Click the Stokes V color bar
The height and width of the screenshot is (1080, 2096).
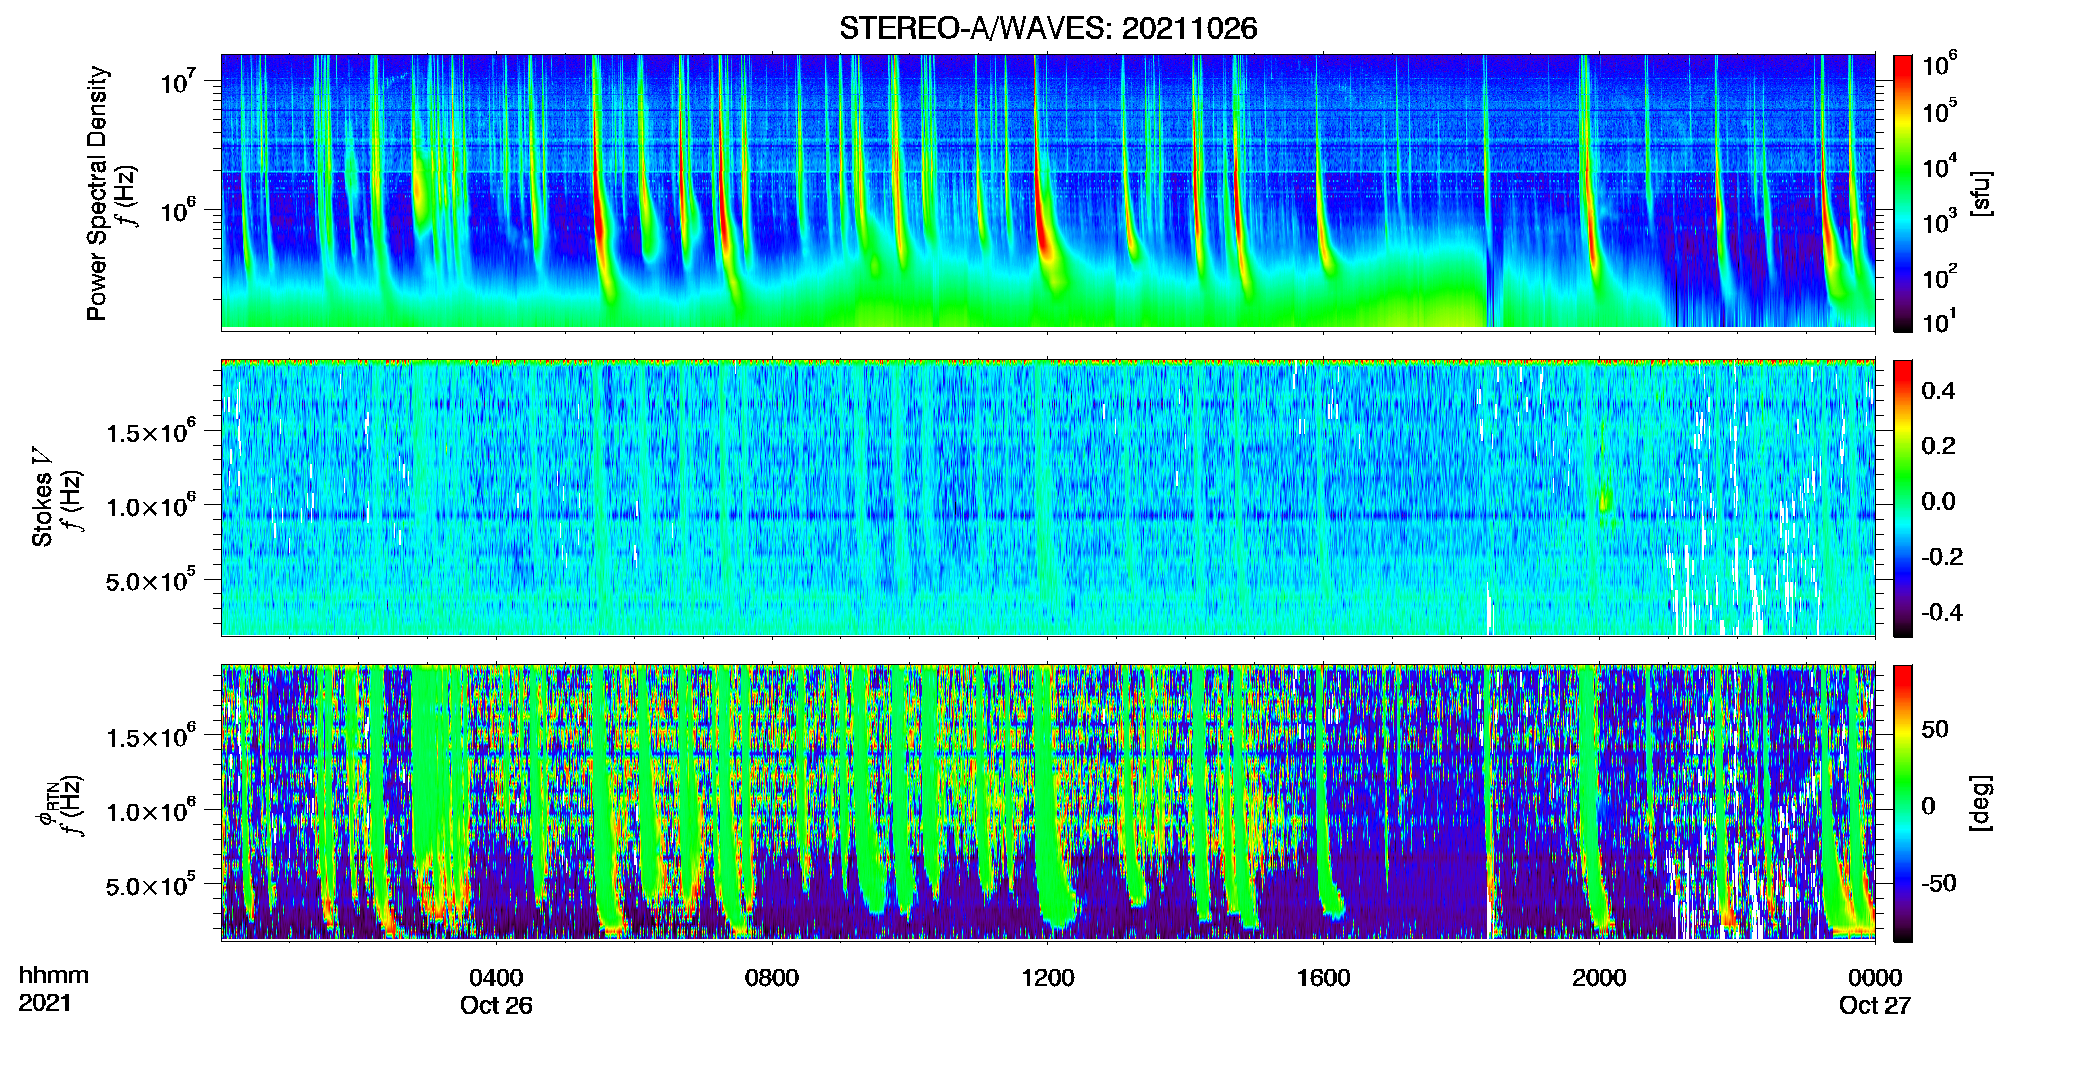1903,498
